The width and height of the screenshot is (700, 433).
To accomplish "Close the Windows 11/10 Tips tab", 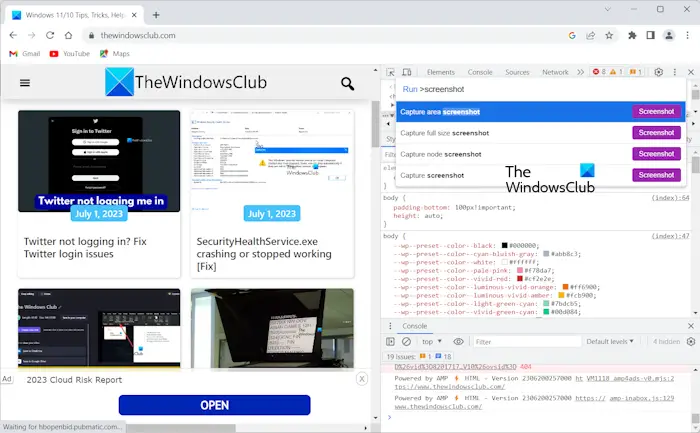I will click(134, 15).
